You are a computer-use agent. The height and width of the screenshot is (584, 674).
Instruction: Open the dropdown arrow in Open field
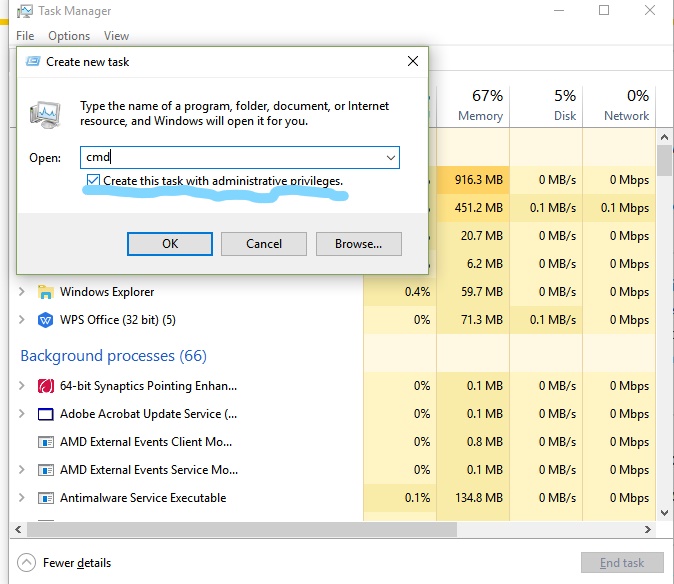(x=390, y=158)
